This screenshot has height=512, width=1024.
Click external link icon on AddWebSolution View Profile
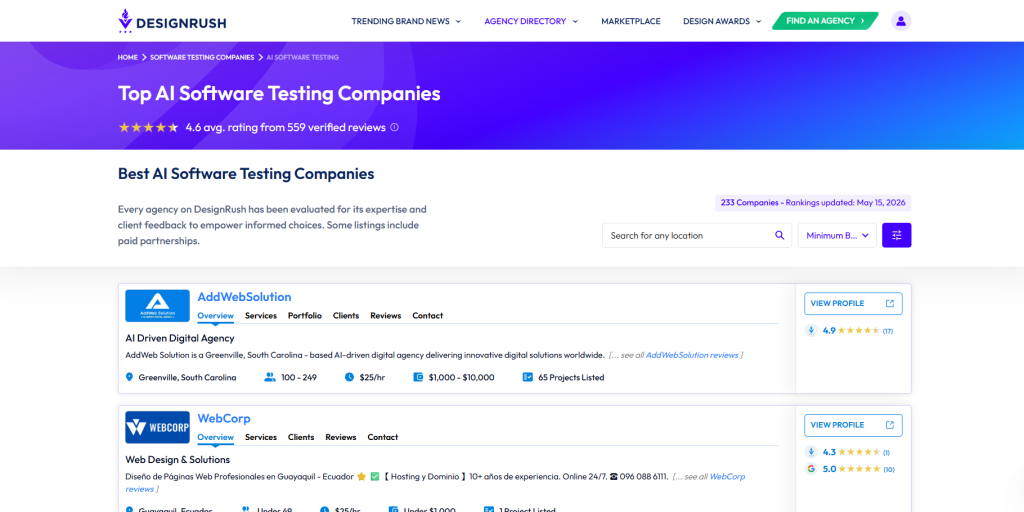pos(889,303)
